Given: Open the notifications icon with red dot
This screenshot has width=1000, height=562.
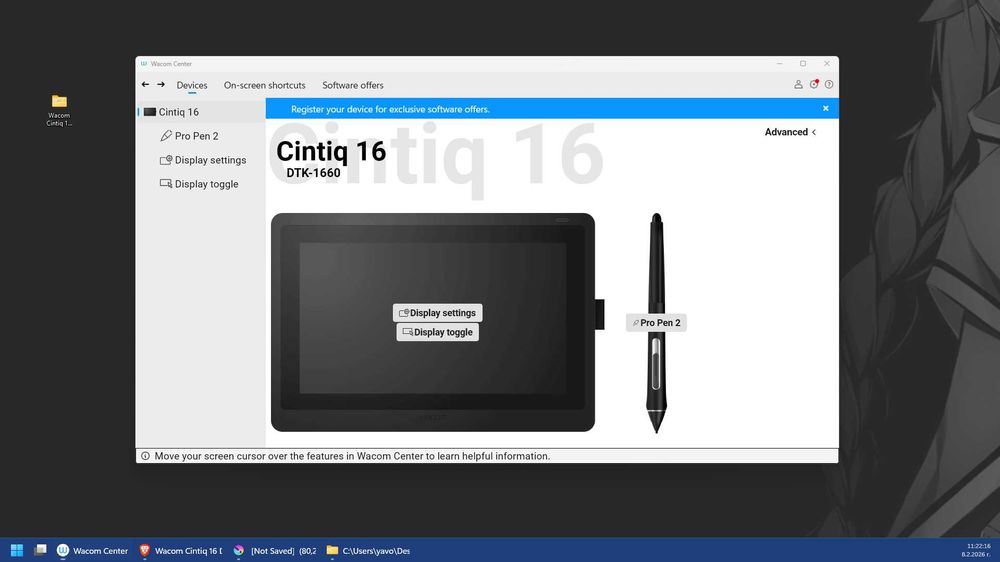Looking at the screenshot, I should [x=814, y=84].
